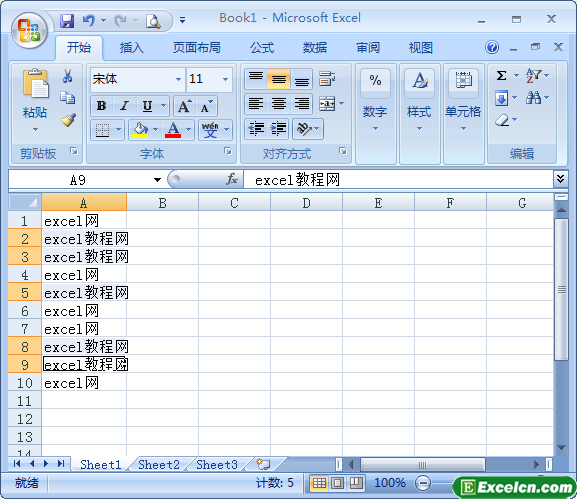Click the Wrap Text icon

pos(327,78)
